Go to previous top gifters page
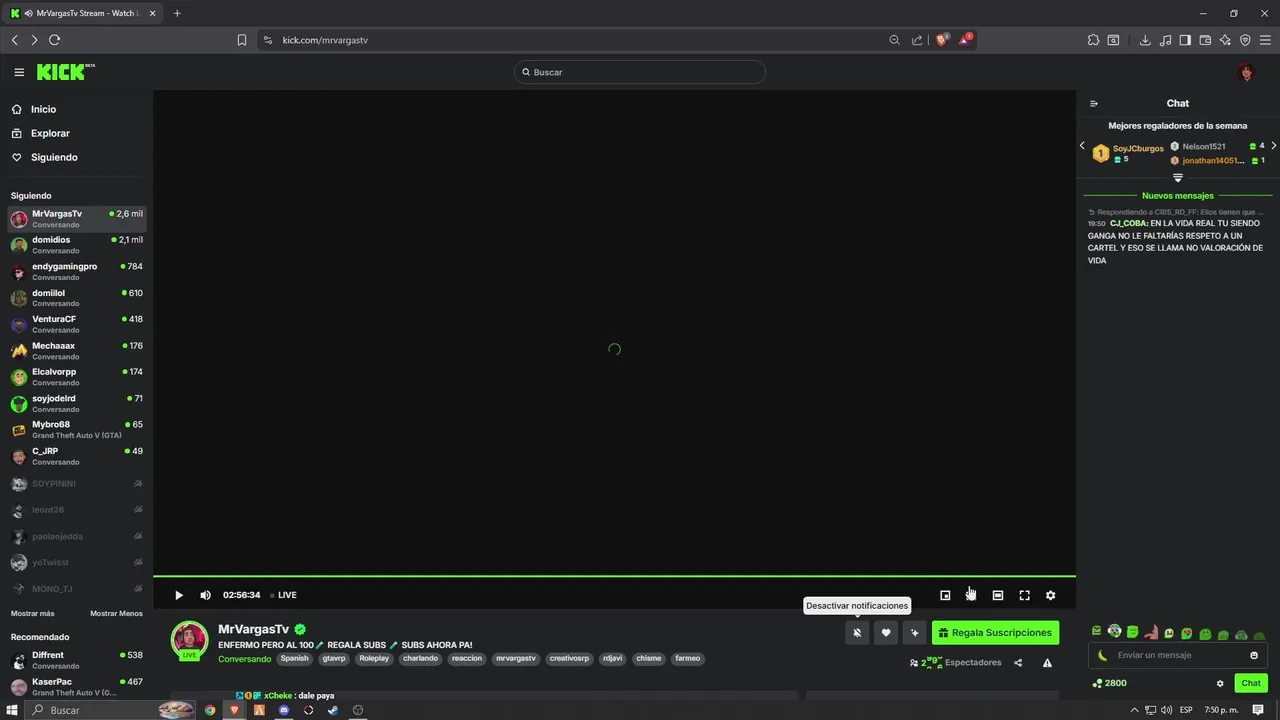The image size is (1280, 720). pos(1082,146)
